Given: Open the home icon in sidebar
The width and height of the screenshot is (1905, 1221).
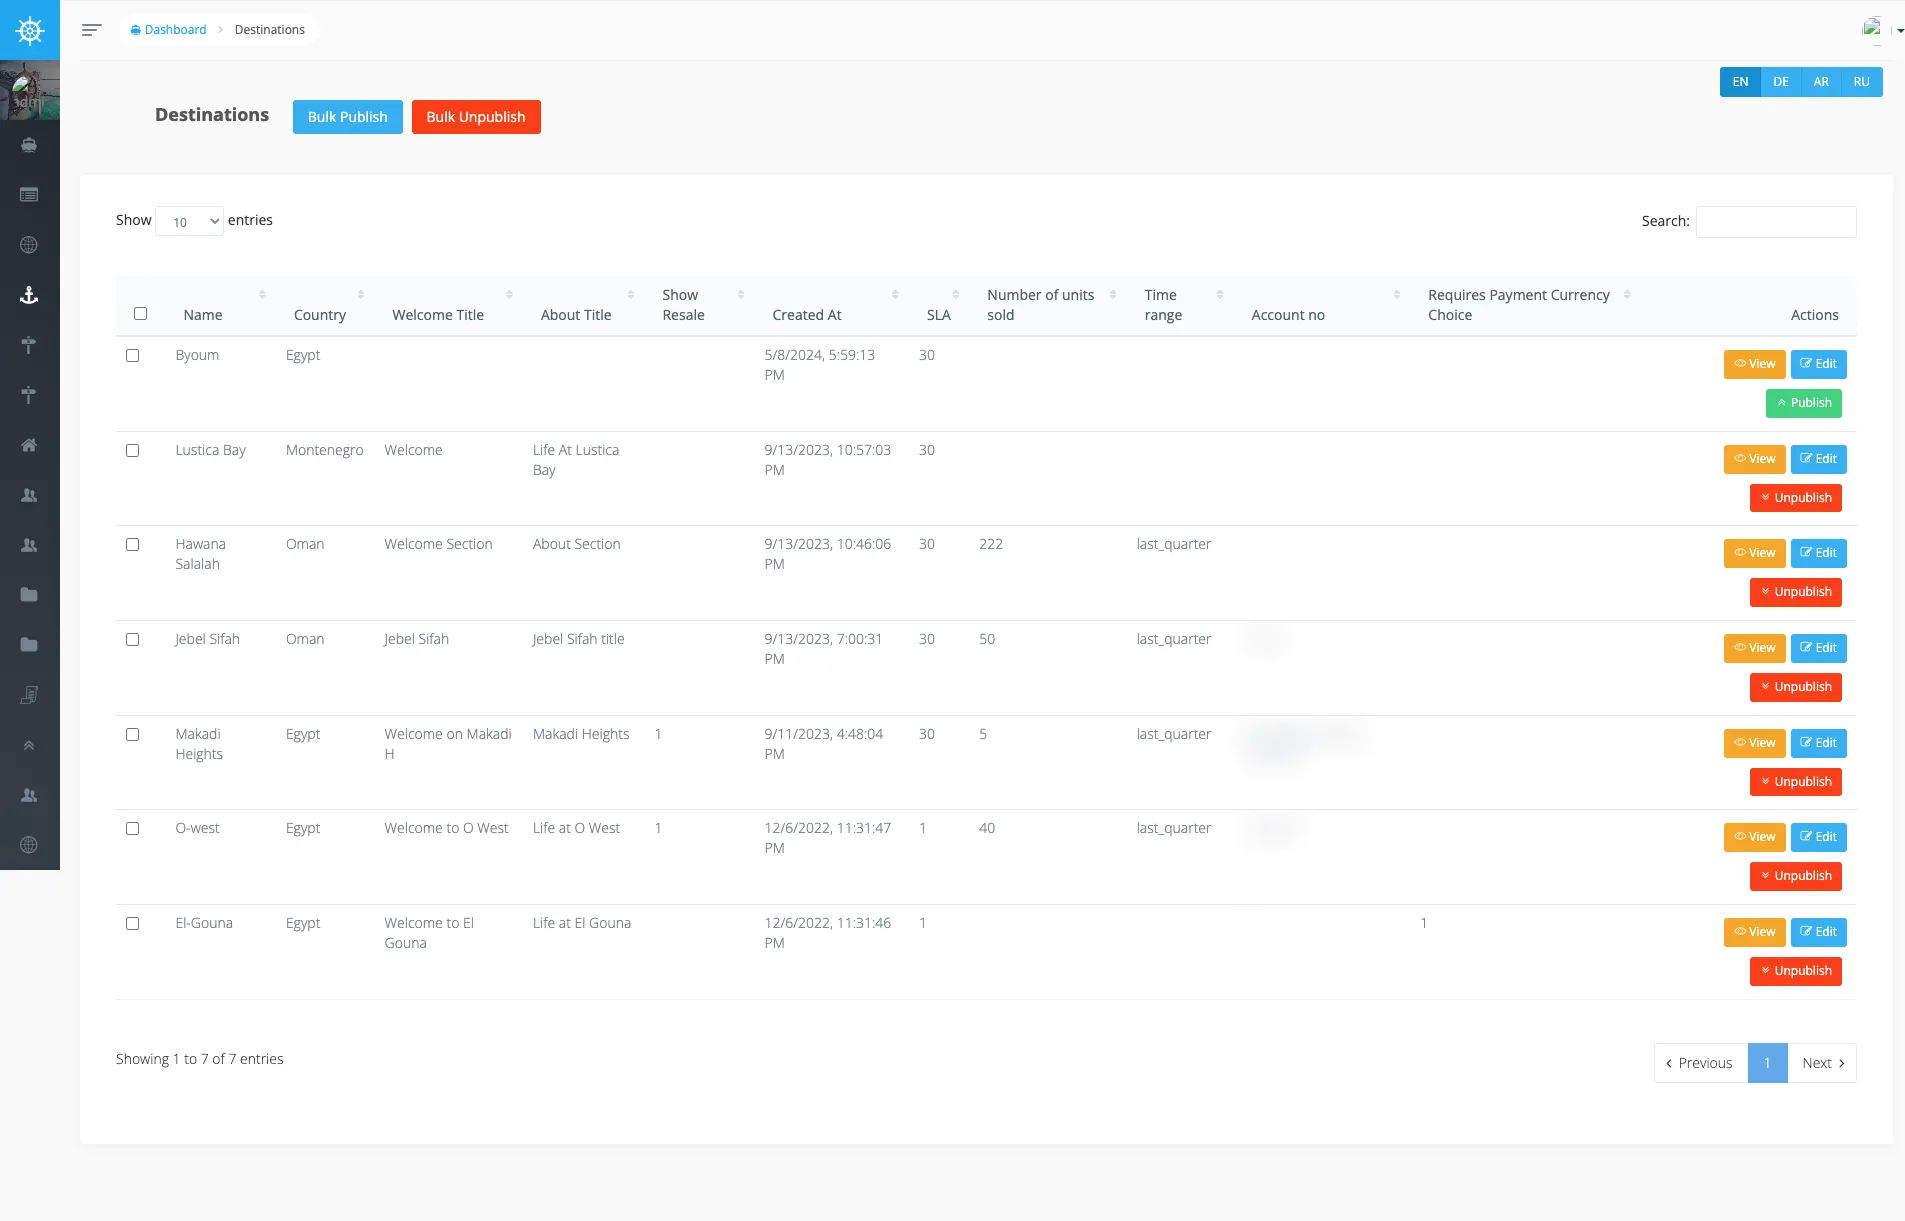Looking at the screenshot, I should pyautogui.click(x=29, y=445).
